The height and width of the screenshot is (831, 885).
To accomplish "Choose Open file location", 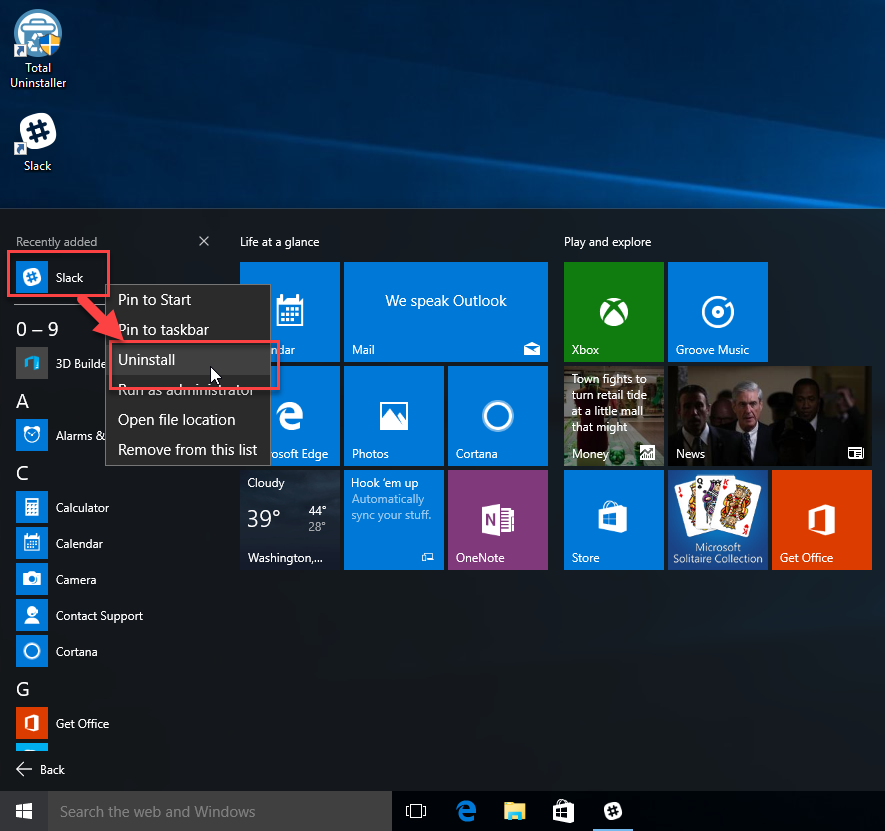I will coord(188,420).
